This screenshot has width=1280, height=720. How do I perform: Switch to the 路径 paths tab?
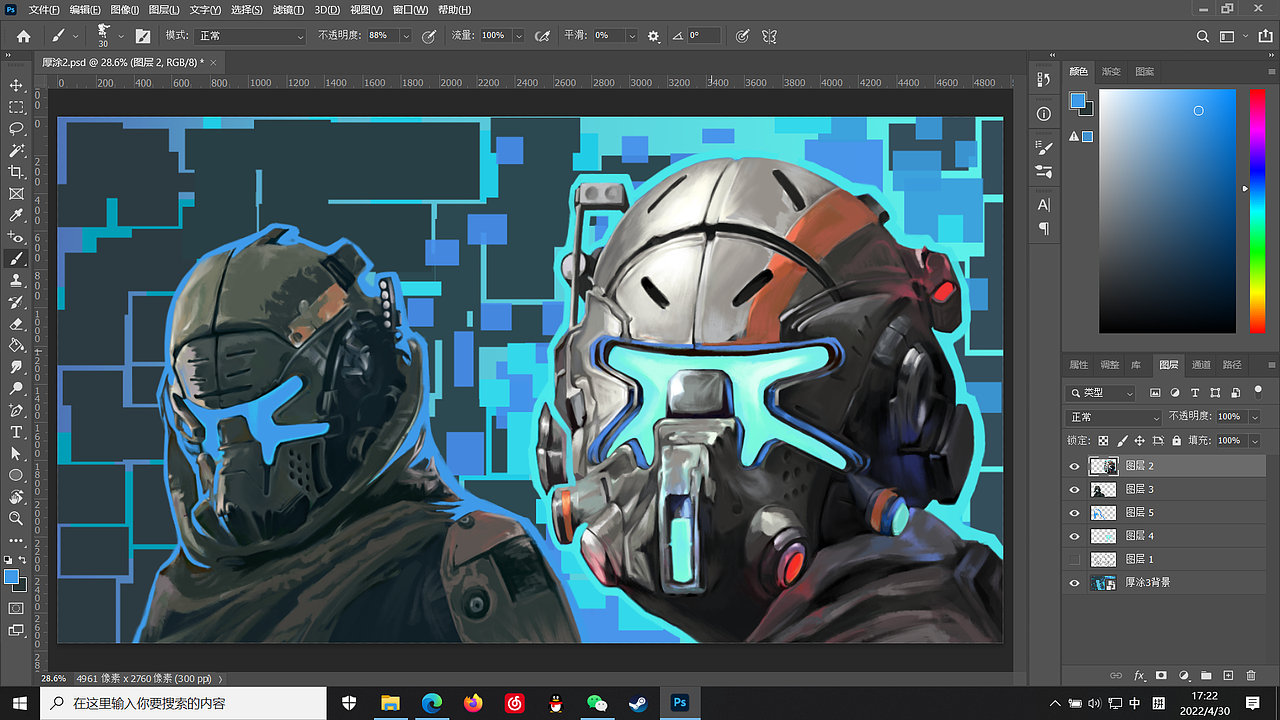coord(1232,365)
